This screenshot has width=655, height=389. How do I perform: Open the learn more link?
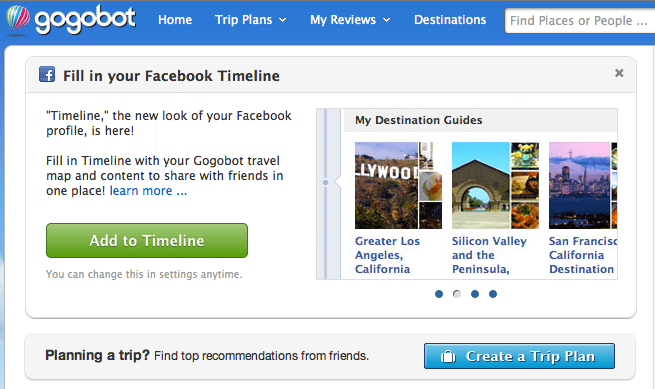pyautogui.click(x=148, y=191)
